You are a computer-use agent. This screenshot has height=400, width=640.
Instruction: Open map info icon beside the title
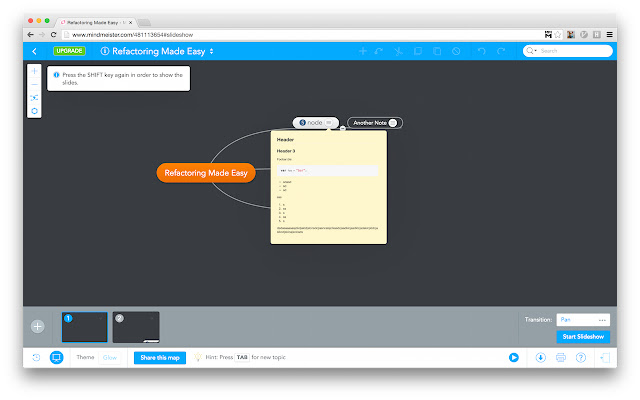click(x=105, y=51)
